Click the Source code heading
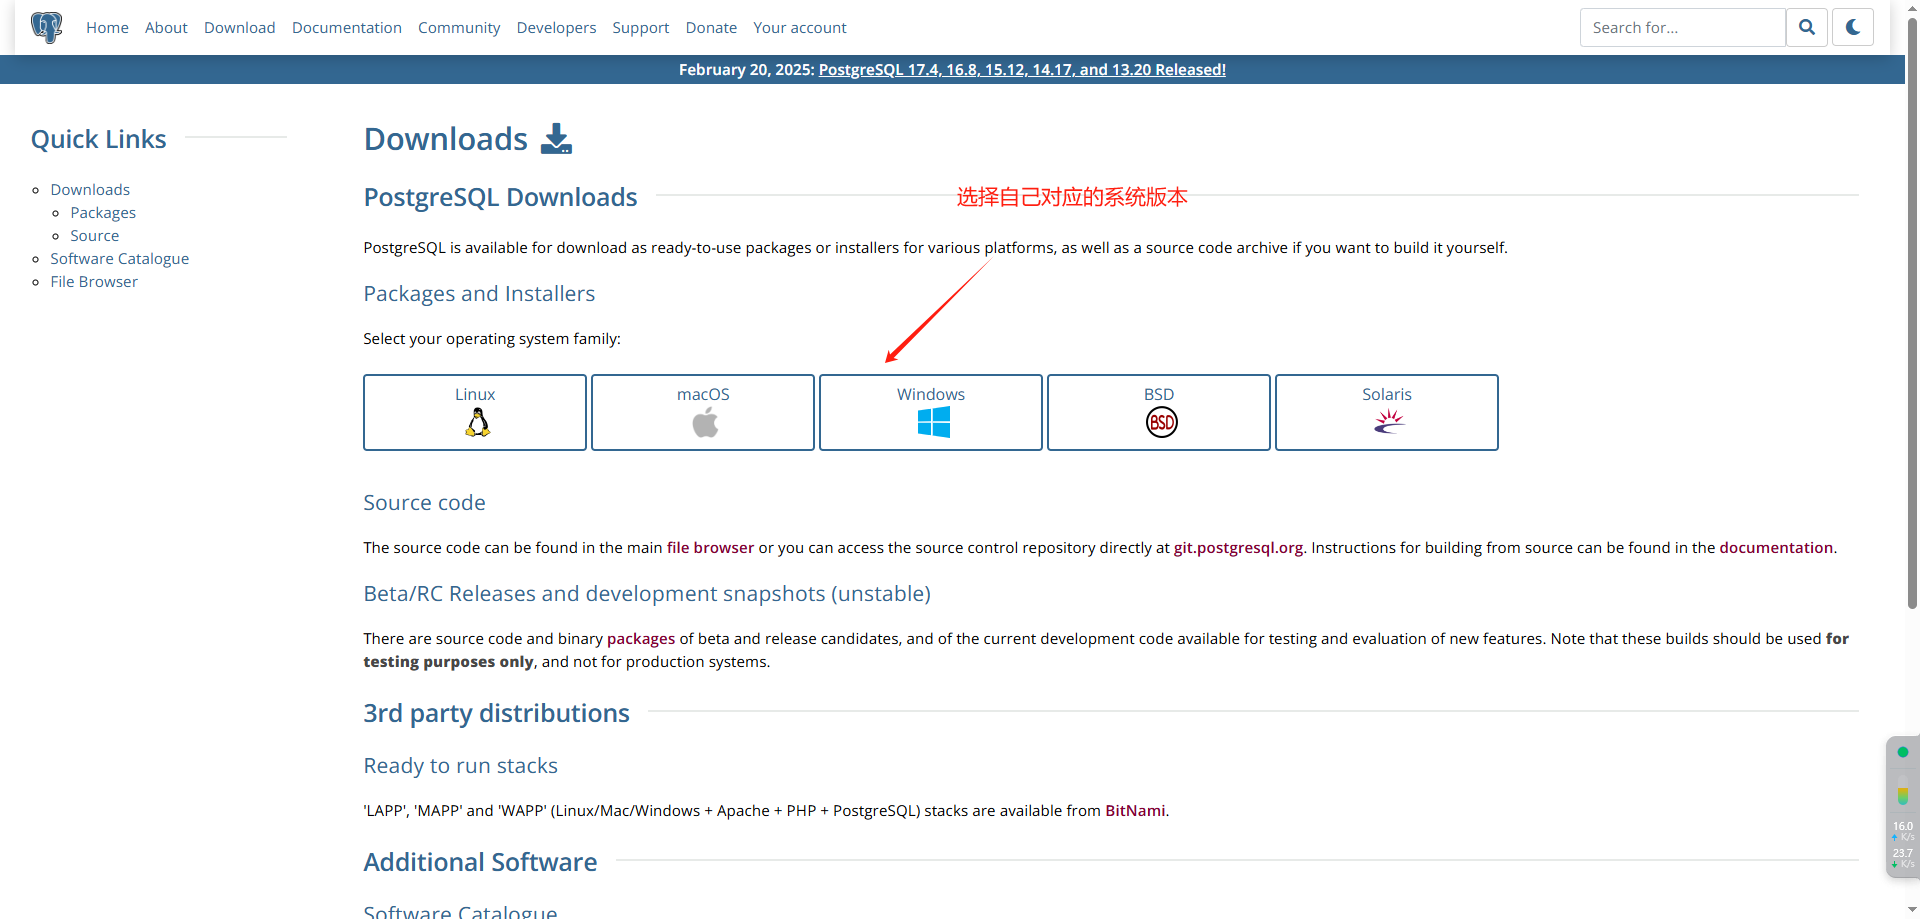 424,503
